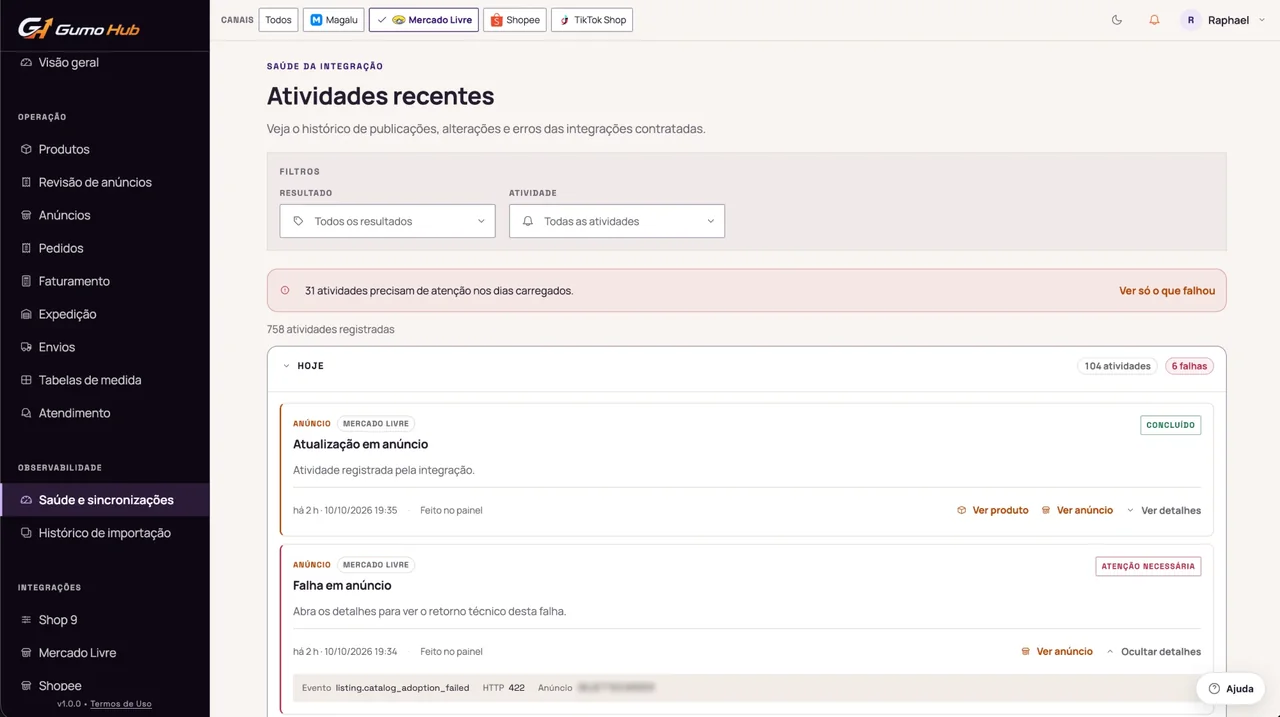The width and height of the screenshot is (1280, 717).
Task: Click the alert icon in the attention banner
Action: 285,291
